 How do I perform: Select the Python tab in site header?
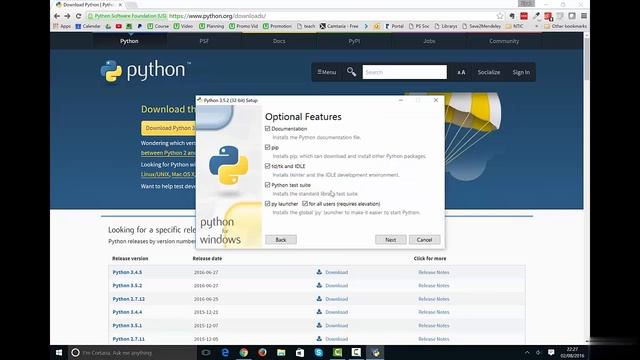click(129, 41)
